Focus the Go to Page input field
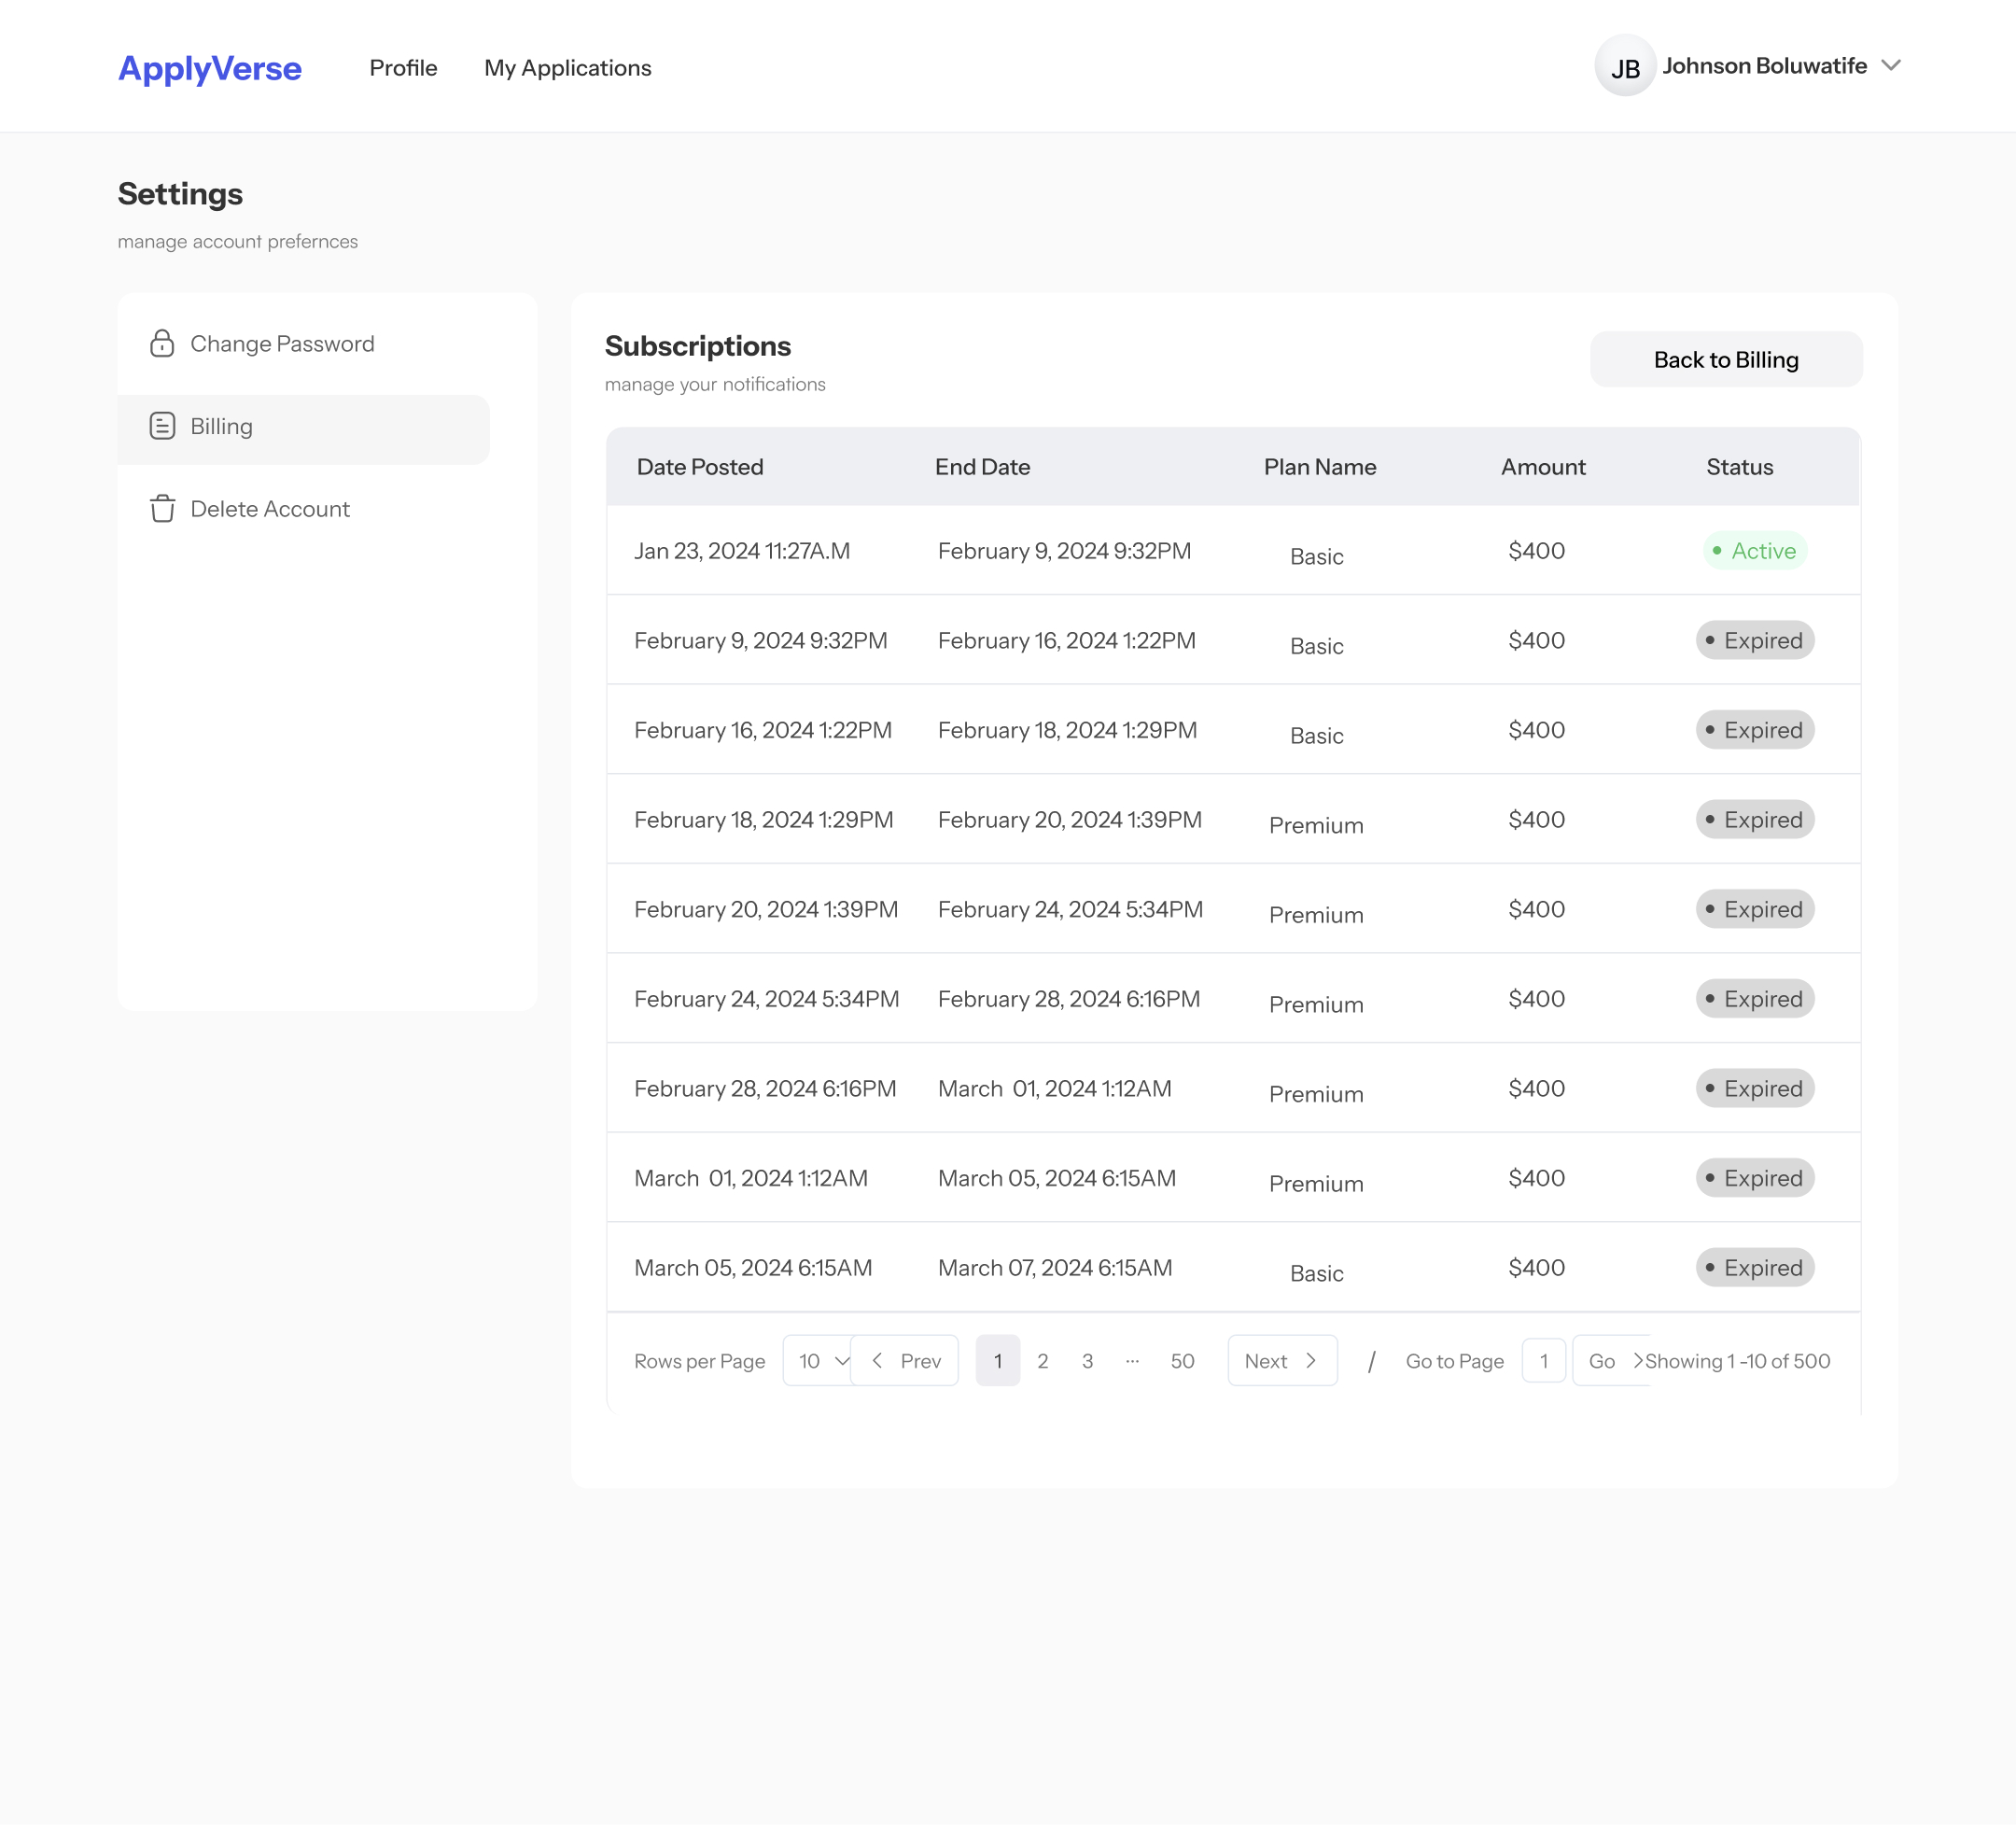Image resolution: width=2016 pixels, height=1825 pixels. tap(1543, 1361)
